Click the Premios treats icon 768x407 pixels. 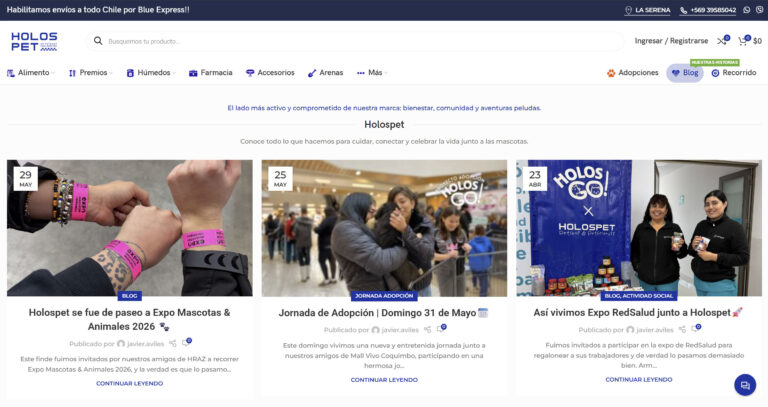click(72, 73)
